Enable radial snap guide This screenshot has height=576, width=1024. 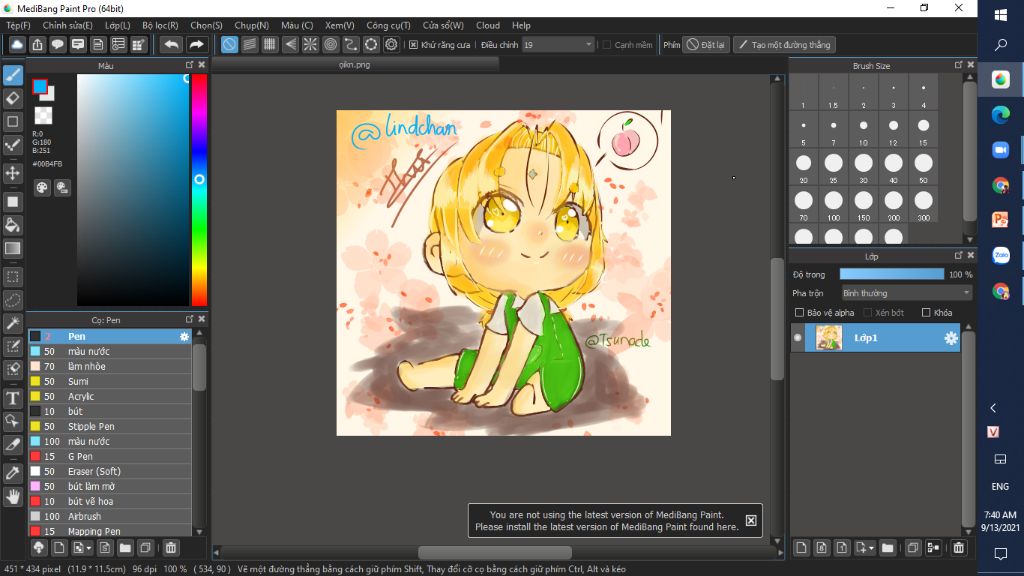click(x=310, y=44)
